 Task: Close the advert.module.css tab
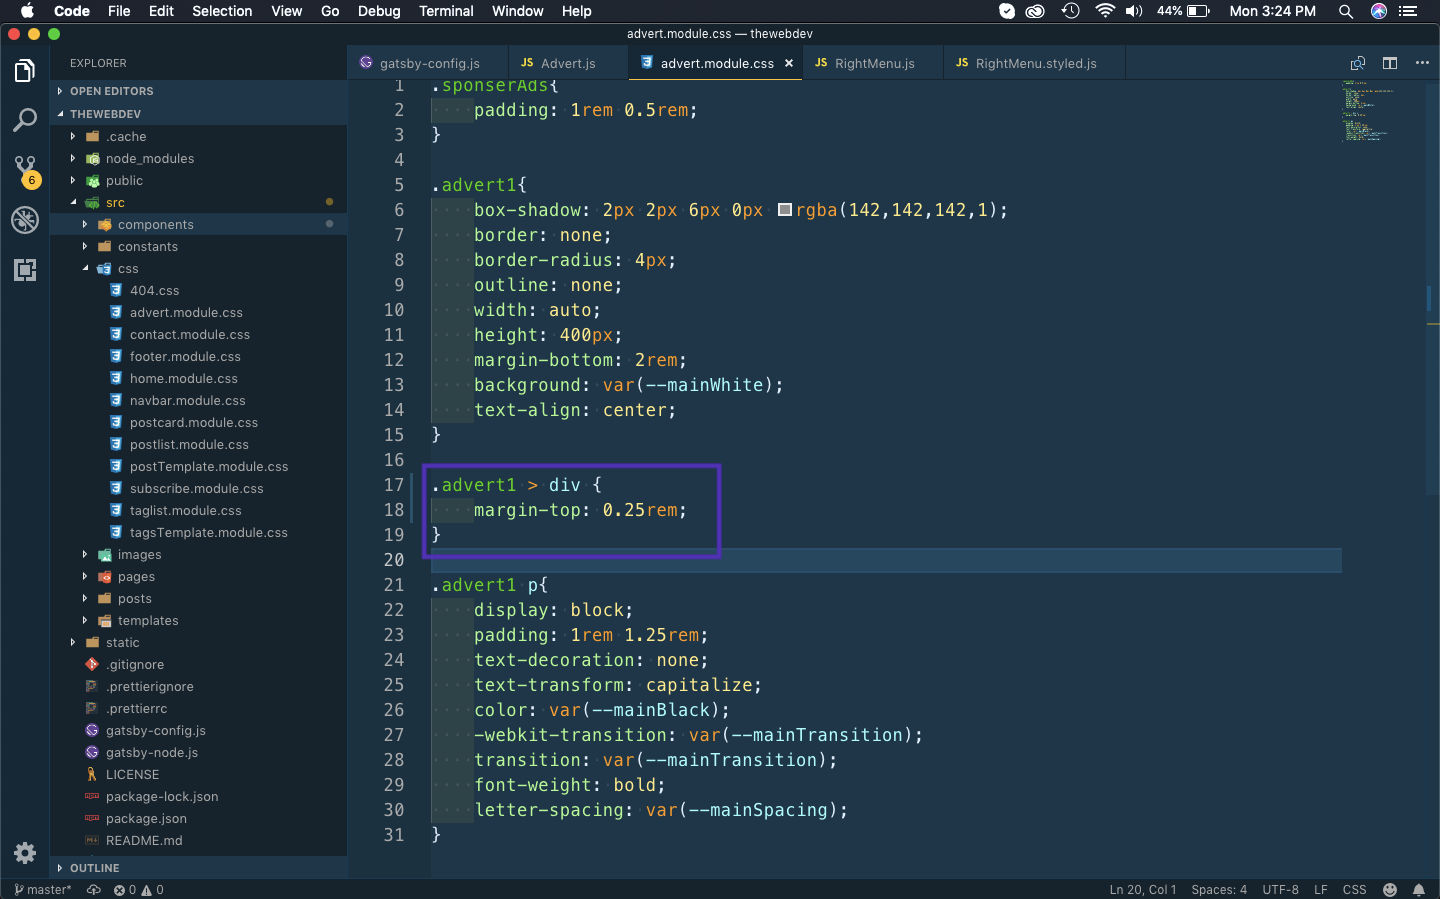pyautogui.click(x=789, y=63)
